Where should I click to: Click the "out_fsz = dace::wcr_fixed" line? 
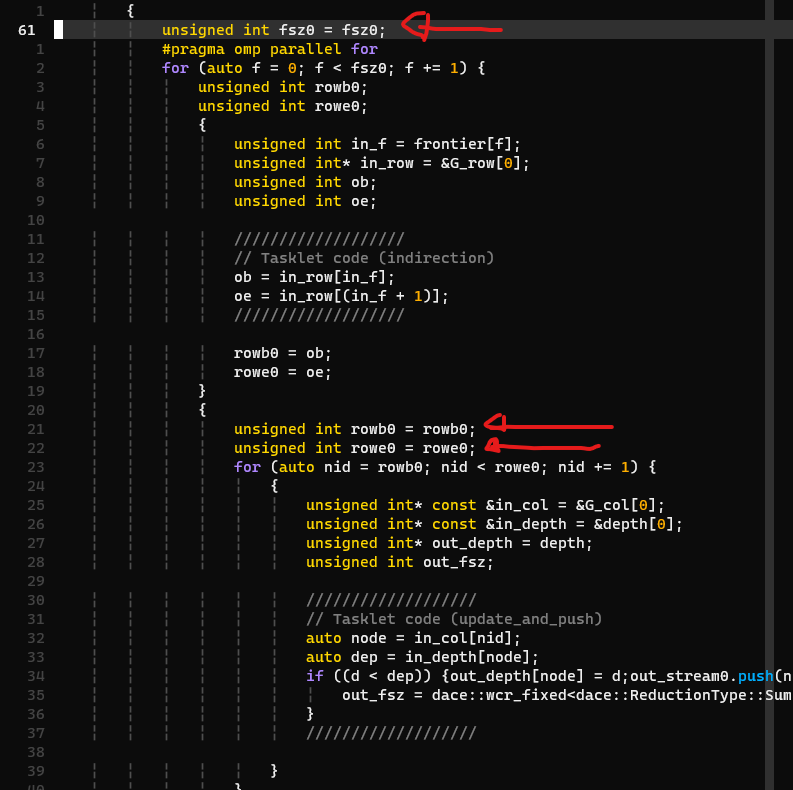pos(567,695)
